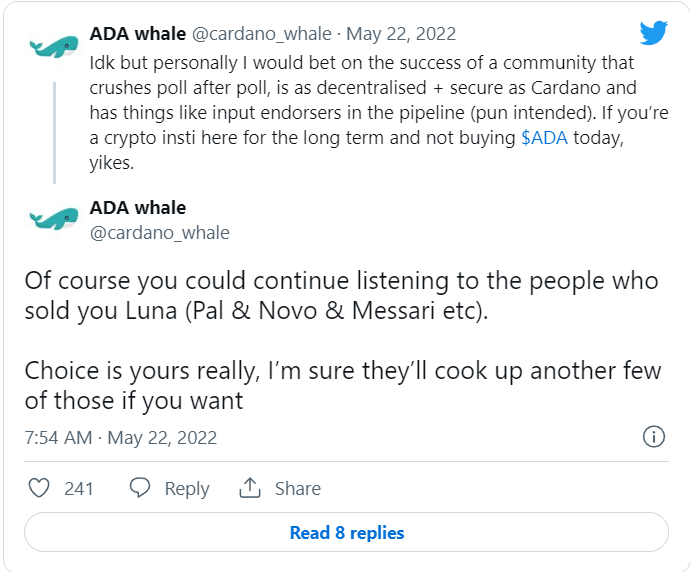Click the Share label

pos(298,488)
